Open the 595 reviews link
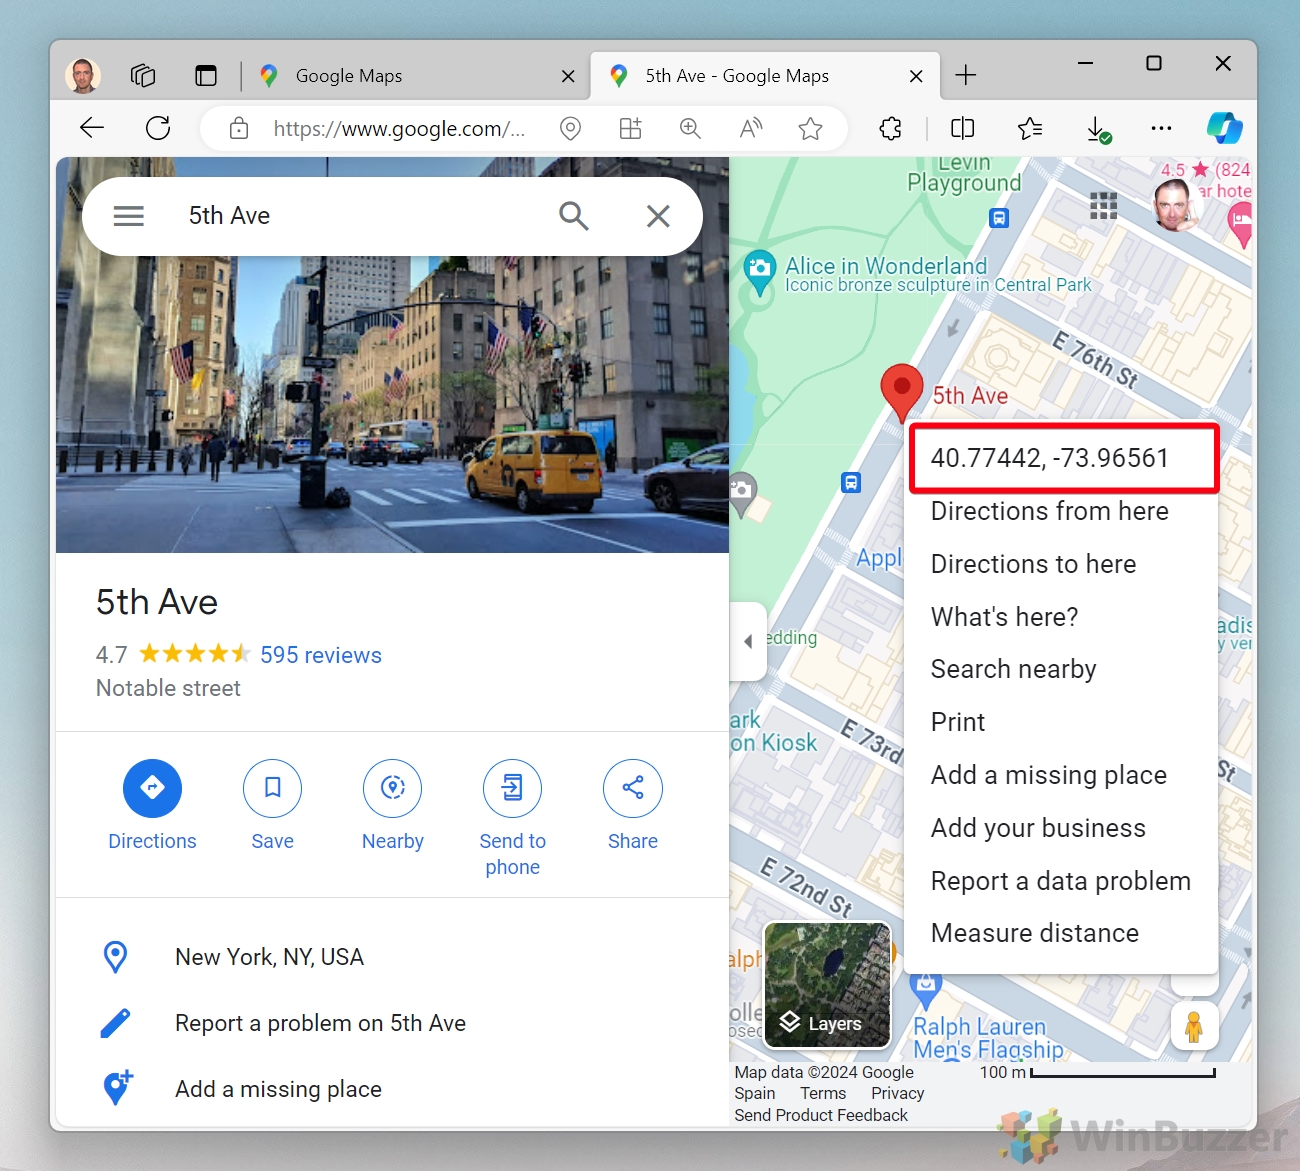The image size is (1300, 1171). pyautogui.click(x=321, y=655)
